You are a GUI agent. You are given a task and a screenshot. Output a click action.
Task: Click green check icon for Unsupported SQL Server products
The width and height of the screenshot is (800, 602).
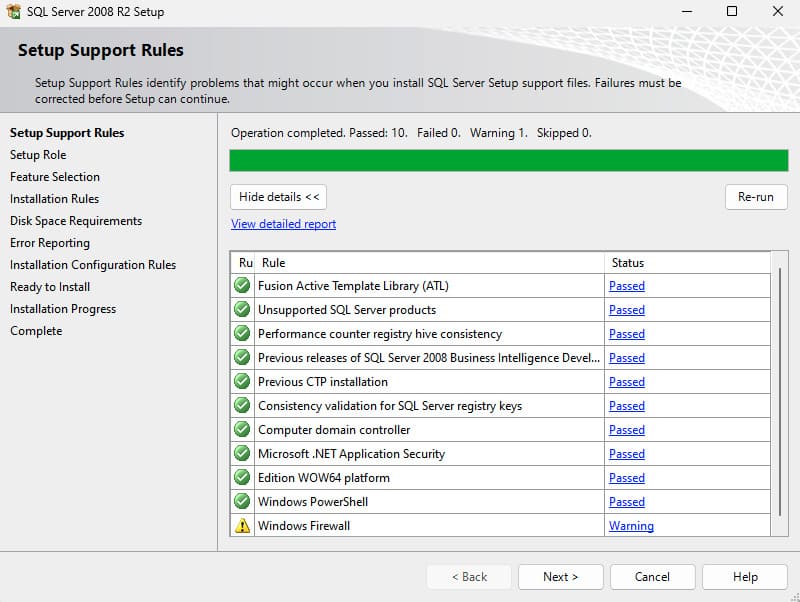[242, 310]
